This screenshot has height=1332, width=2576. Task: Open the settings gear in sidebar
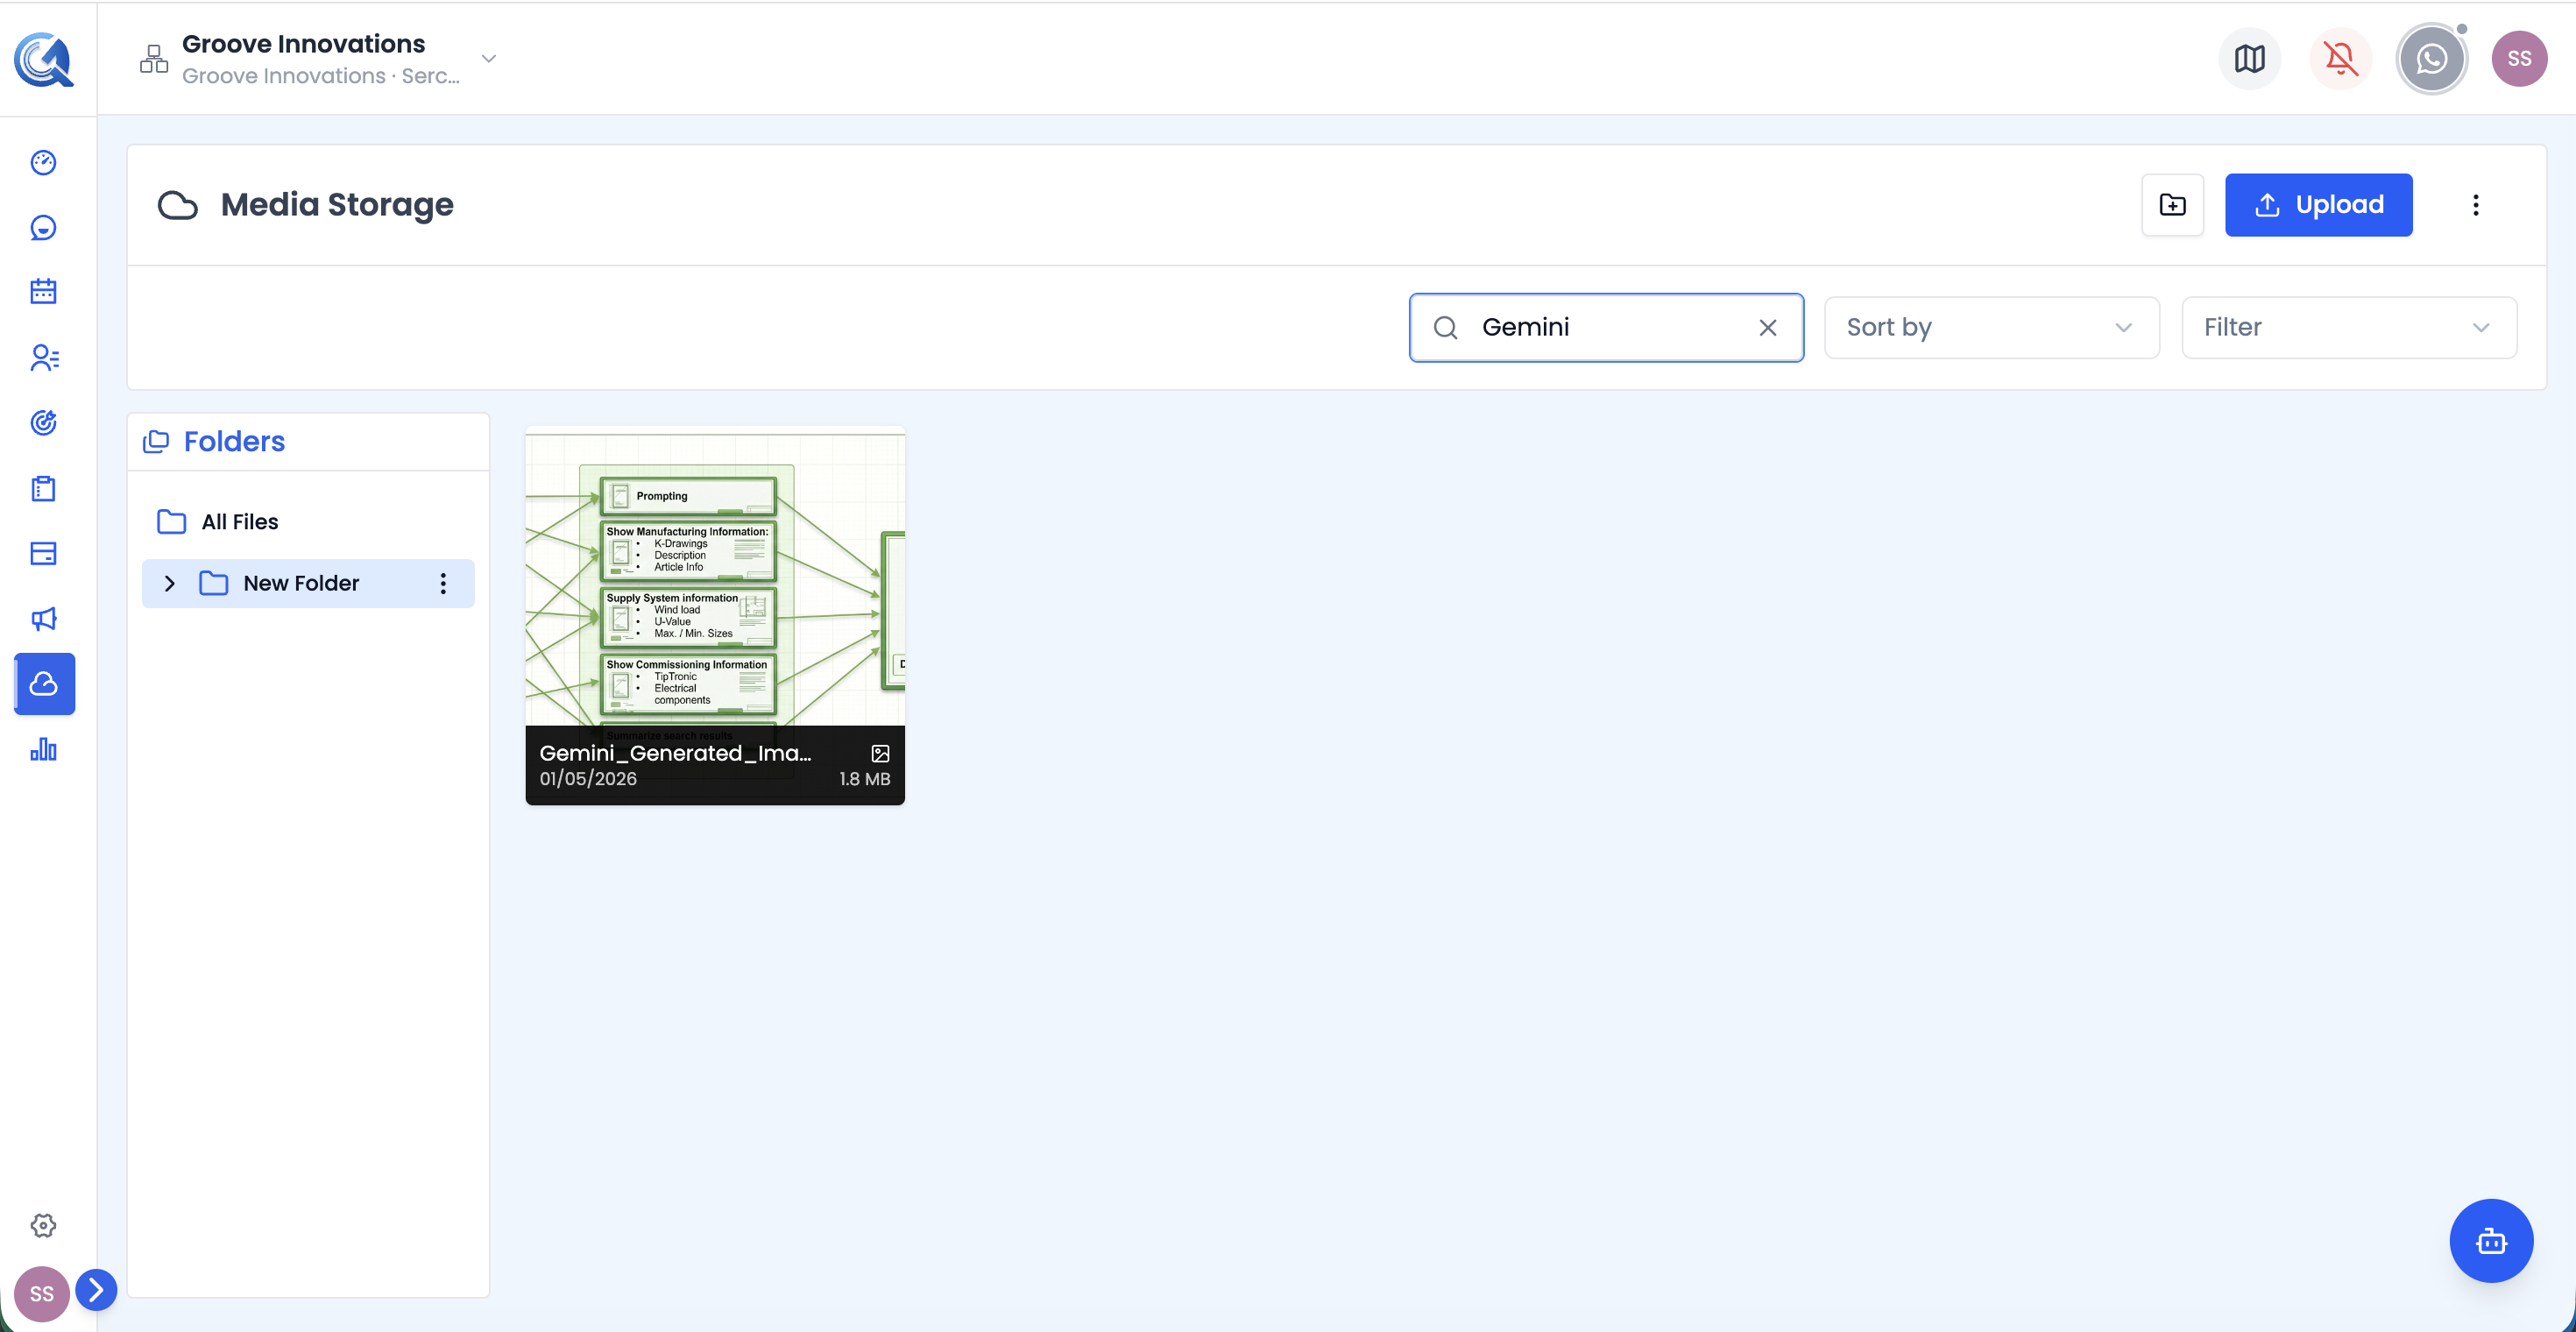[x=43, y=1225]
